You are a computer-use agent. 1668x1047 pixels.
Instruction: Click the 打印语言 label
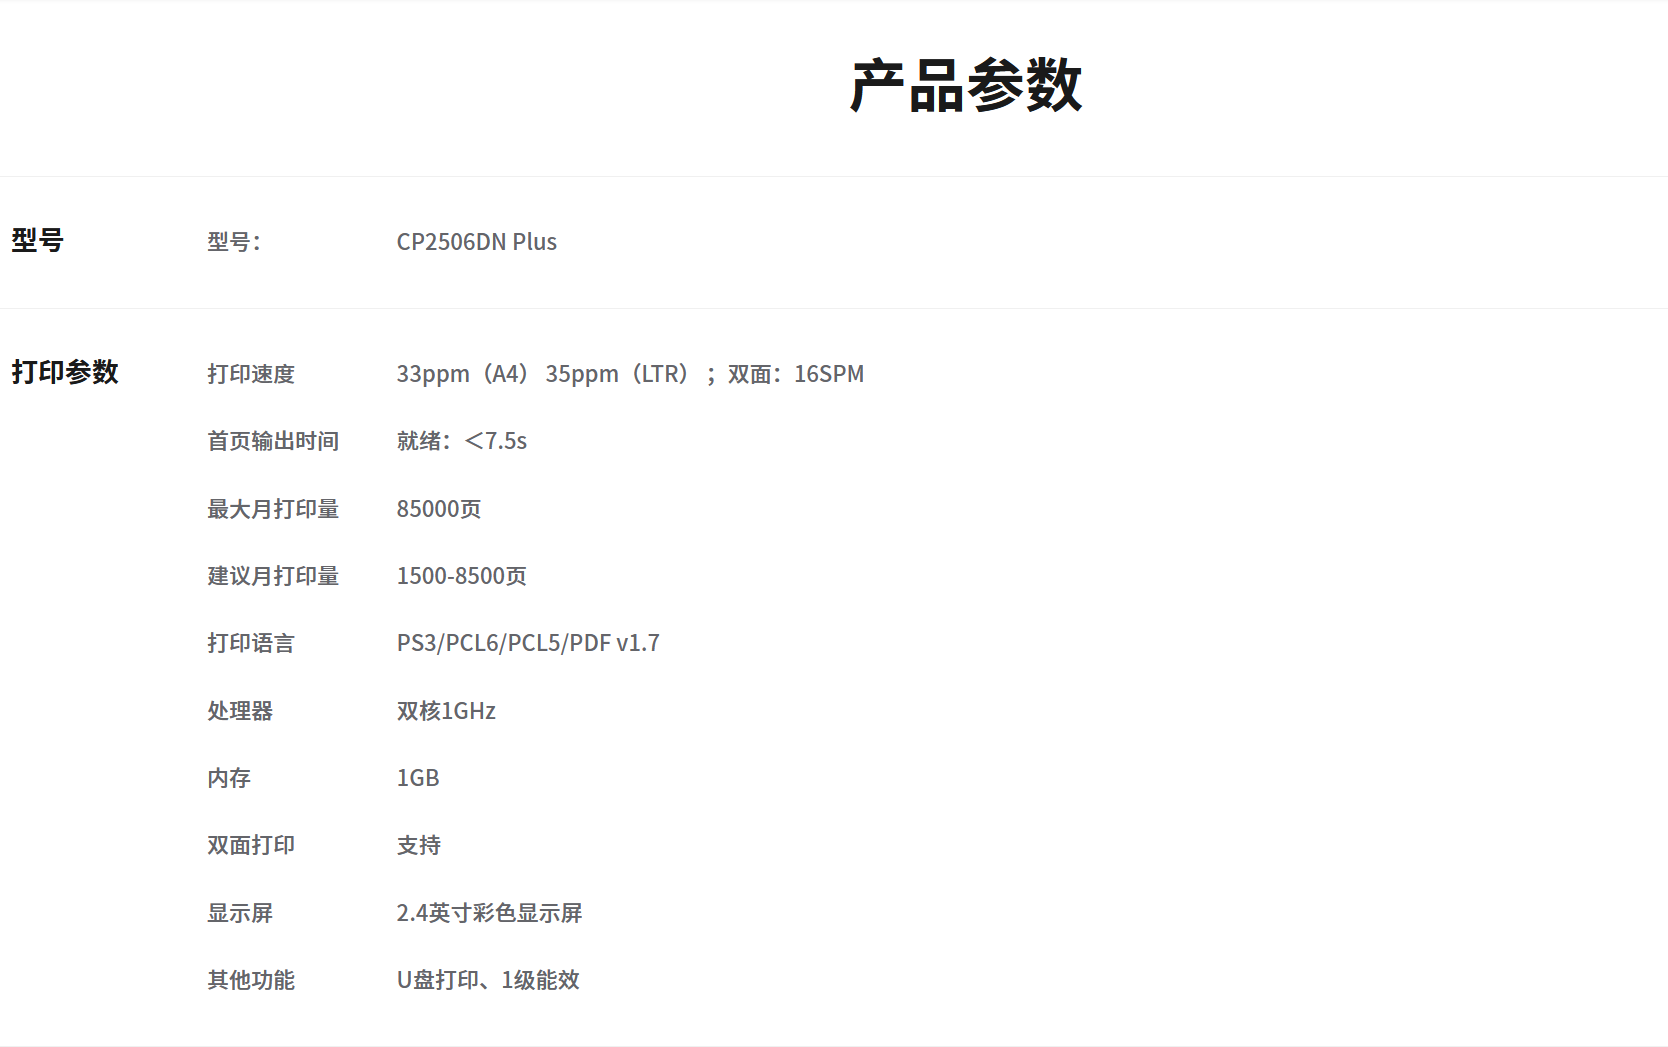(x=251, y=643)
